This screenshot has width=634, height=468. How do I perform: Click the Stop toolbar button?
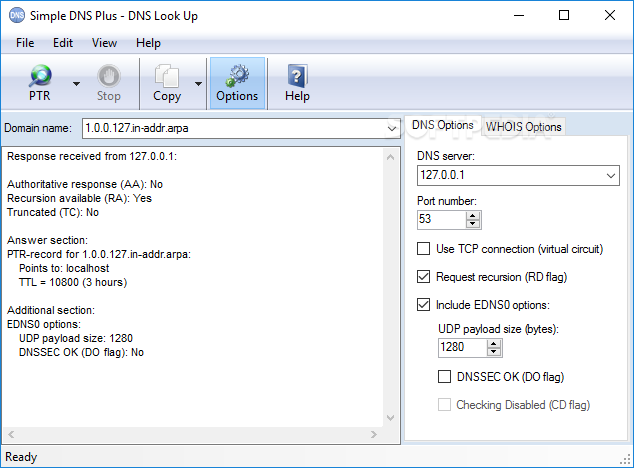[109, 83]
